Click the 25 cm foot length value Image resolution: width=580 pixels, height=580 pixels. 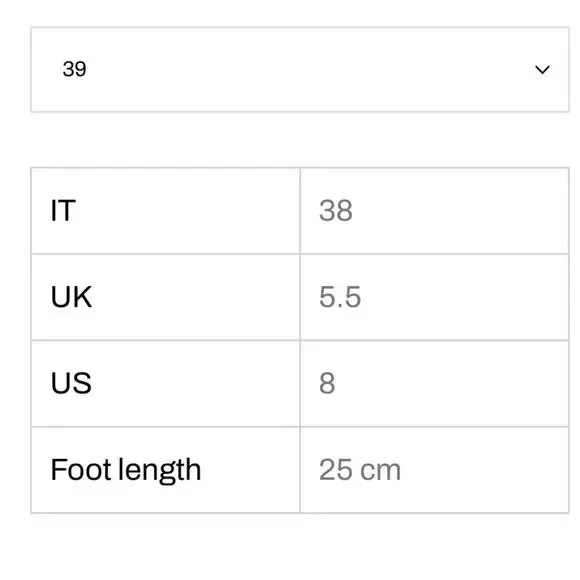coord(360,470)
